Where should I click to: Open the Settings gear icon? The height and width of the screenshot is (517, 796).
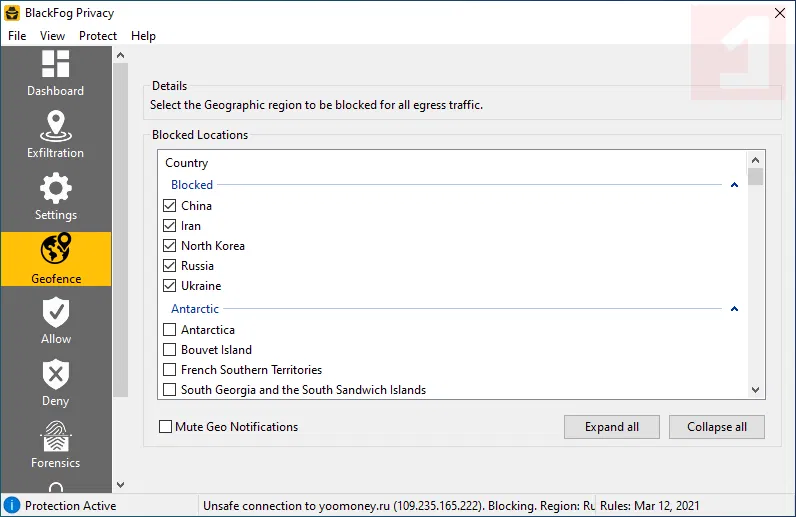click(x=56, y=189)
